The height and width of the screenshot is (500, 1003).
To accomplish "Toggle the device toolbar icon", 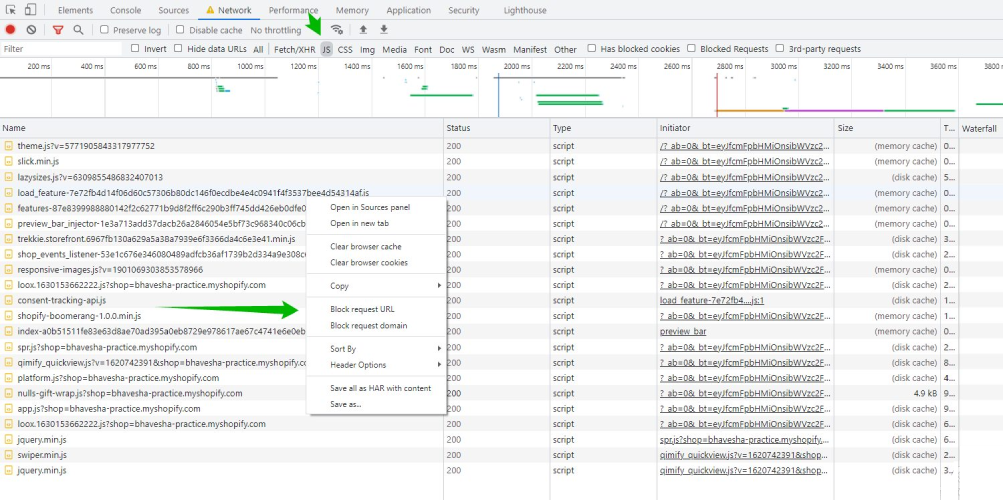I will pos(30,10).
